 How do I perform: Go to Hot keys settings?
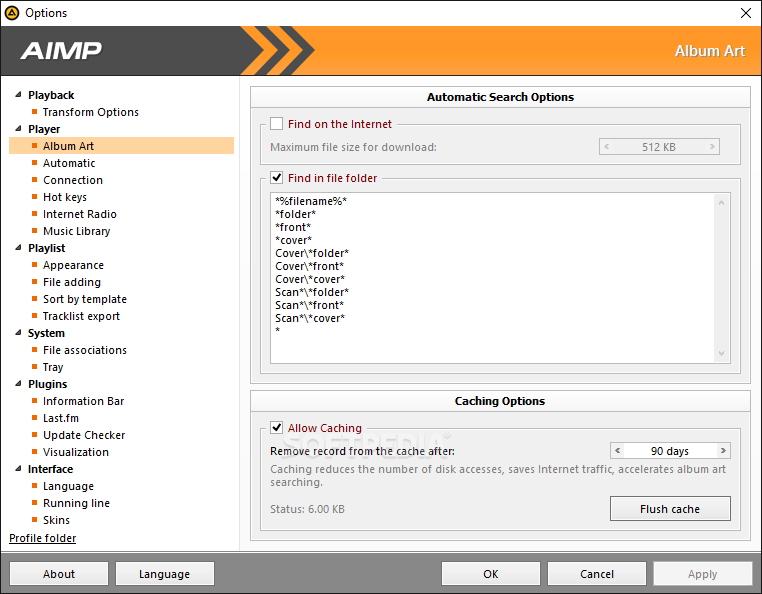point(65,197)
